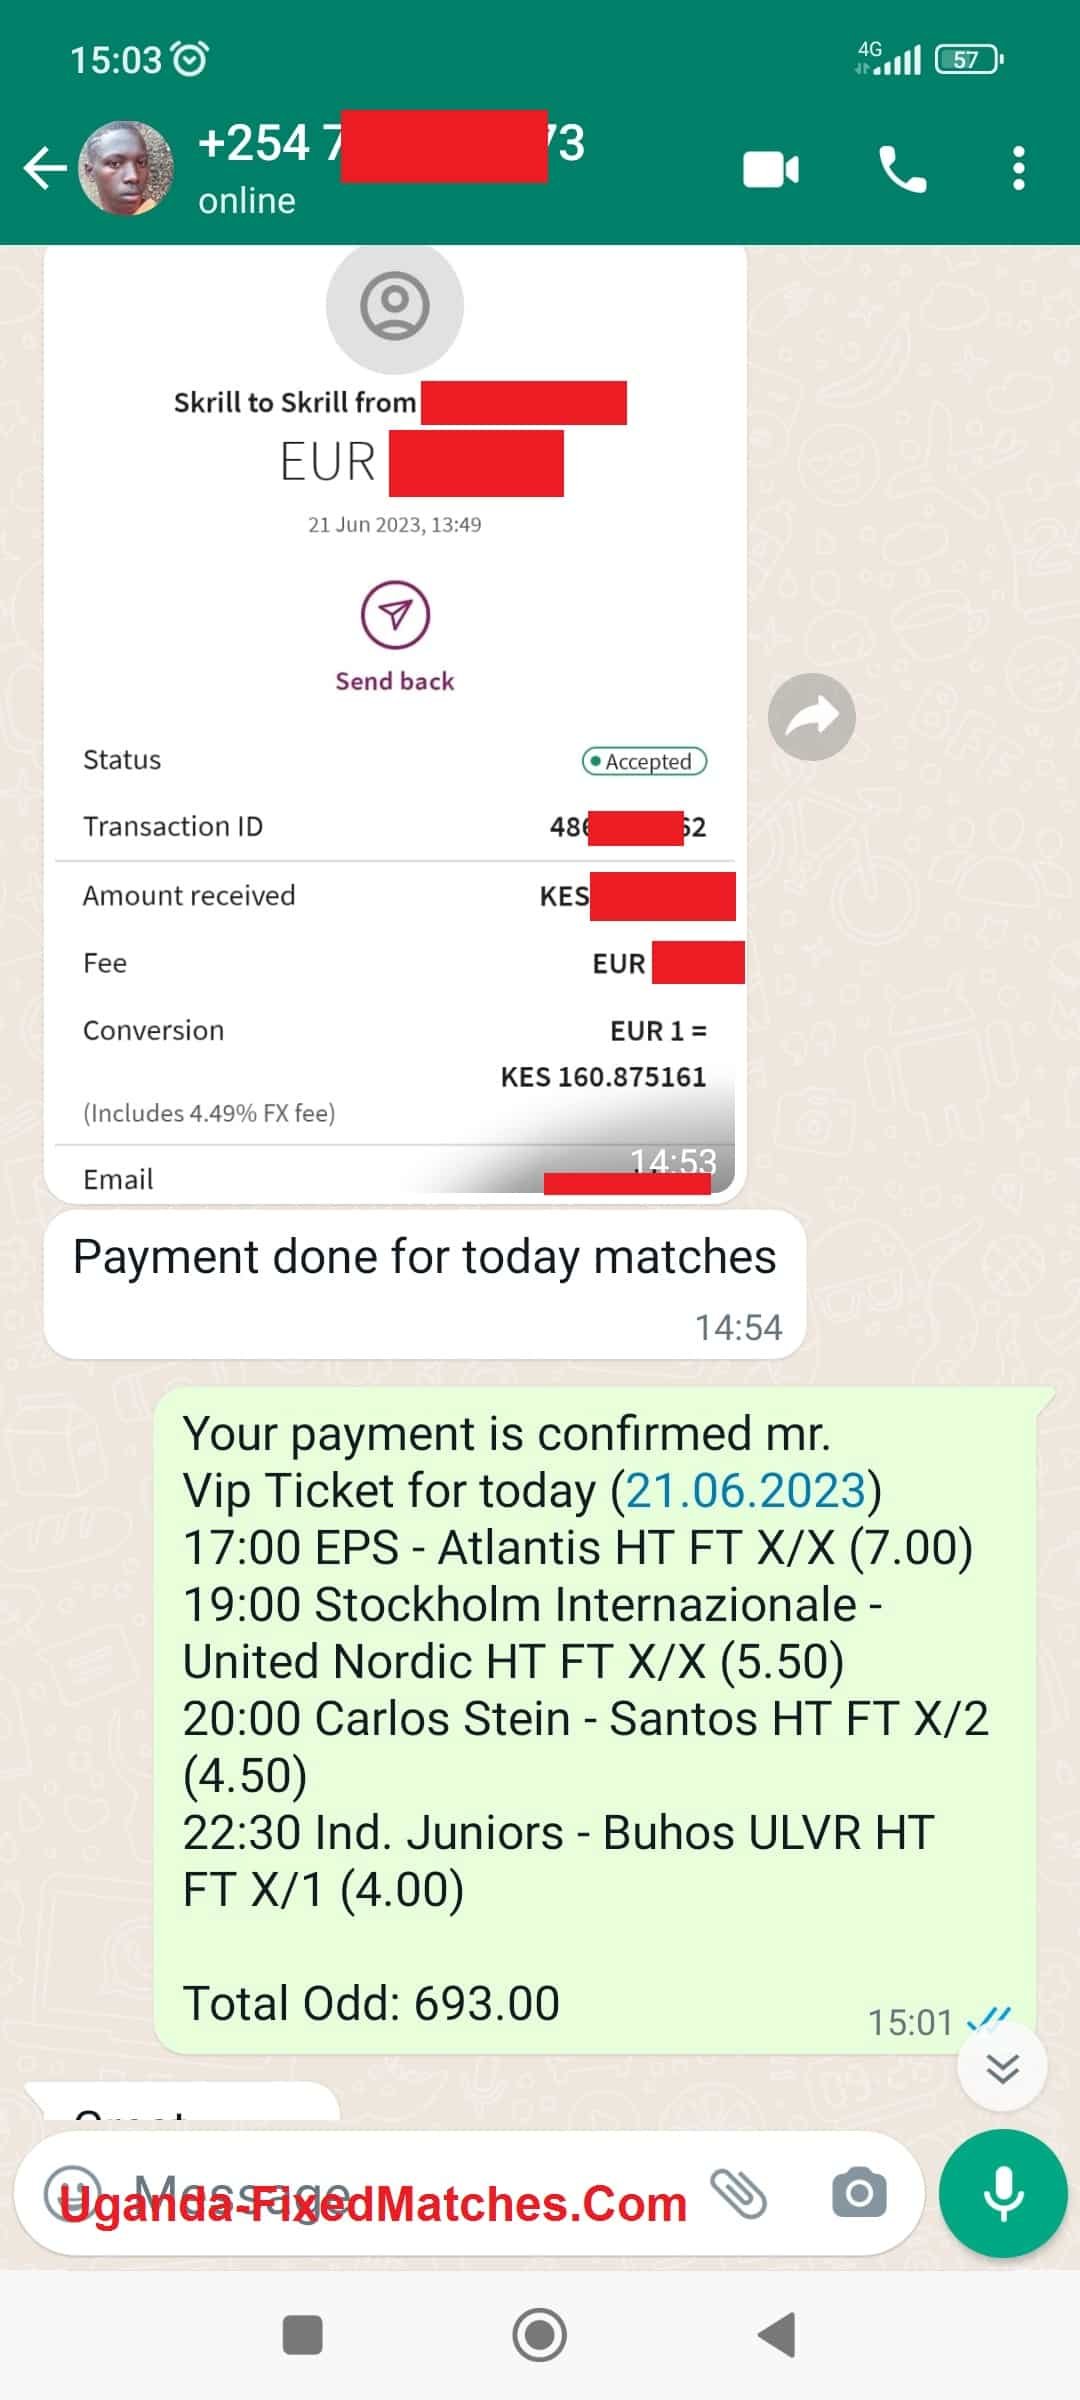Focus the Message text input field
The height and width of the screenshot is (2400, 1080).
[x=400, y=2193]
